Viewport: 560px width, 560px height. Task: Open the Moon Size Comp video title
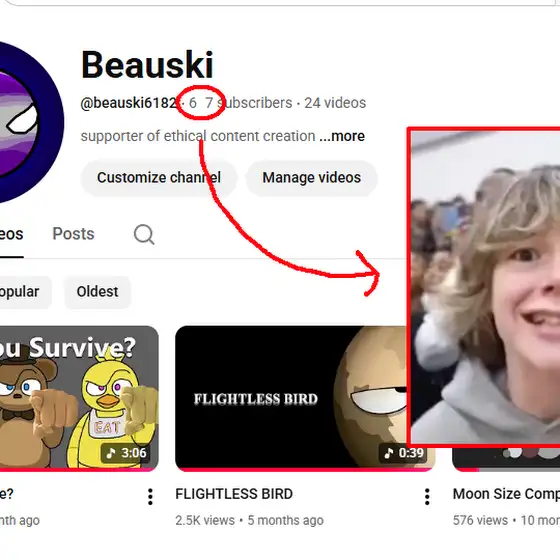(506, 494)
